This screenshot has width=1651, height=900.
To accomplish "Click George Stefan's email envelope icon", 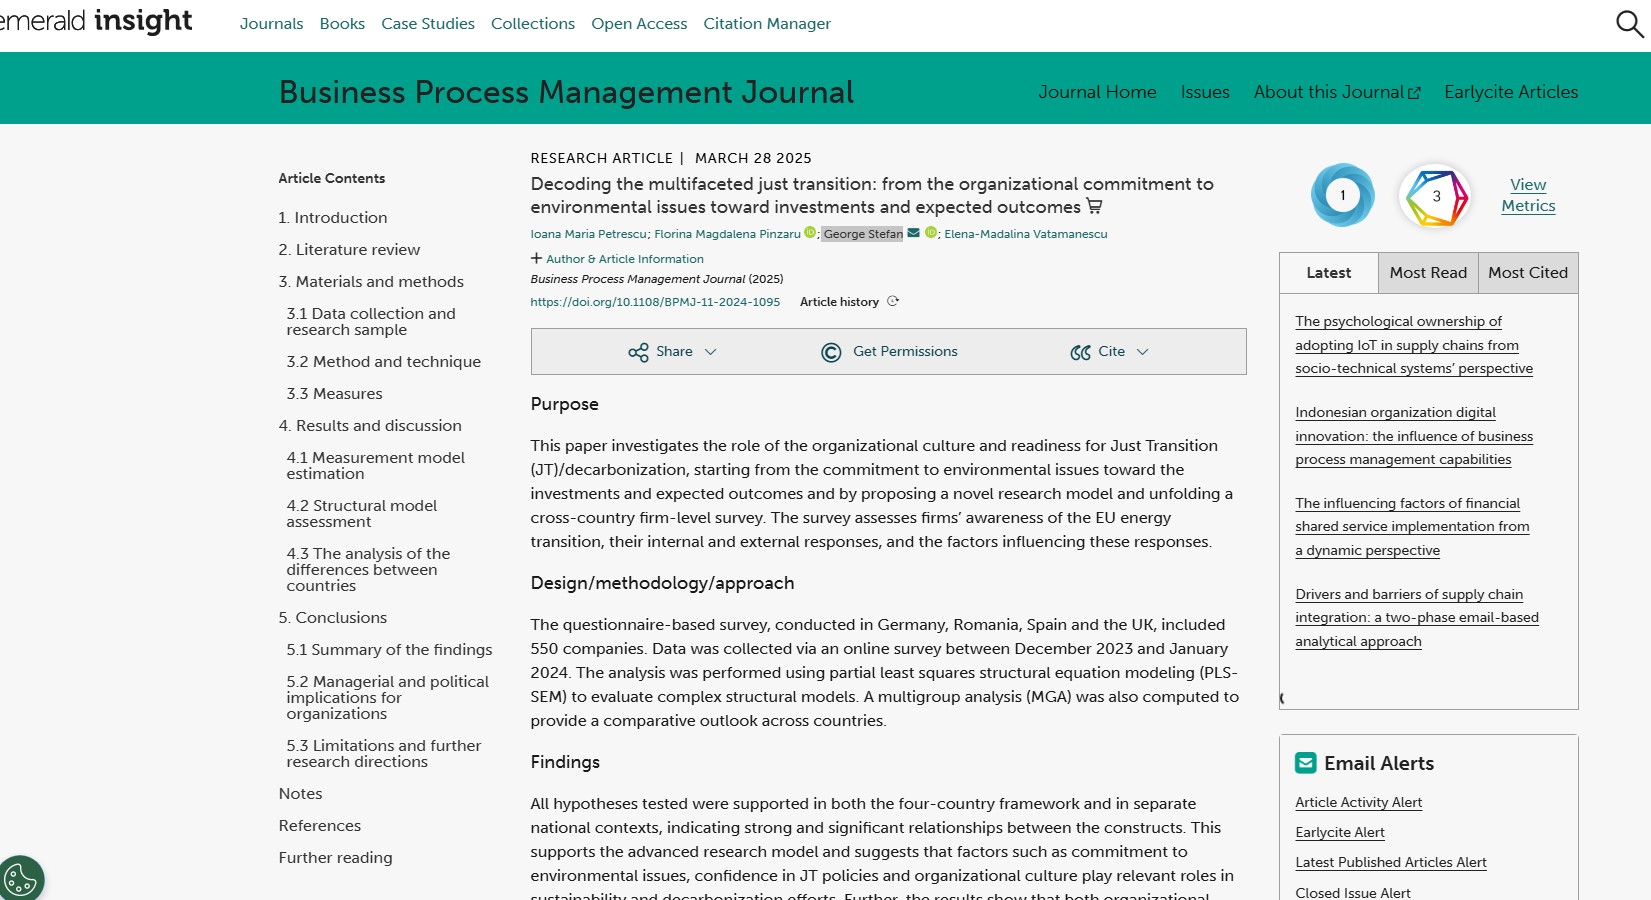I will [913, 233].
